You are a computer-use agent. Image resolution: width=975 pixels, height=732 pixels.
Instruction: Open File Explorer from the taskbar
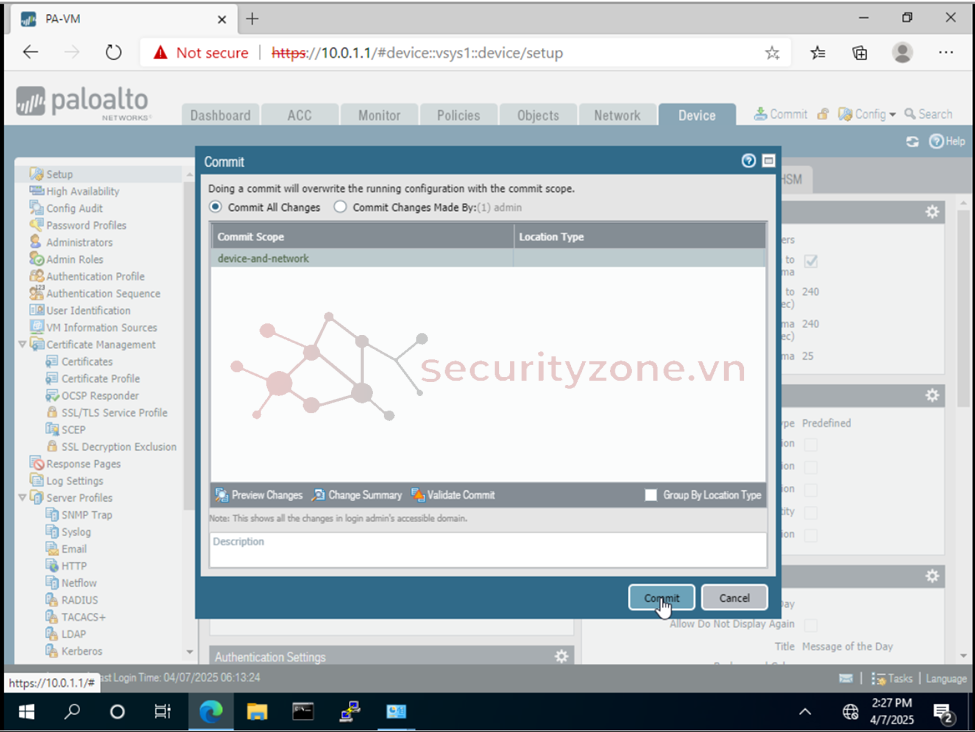257,712
